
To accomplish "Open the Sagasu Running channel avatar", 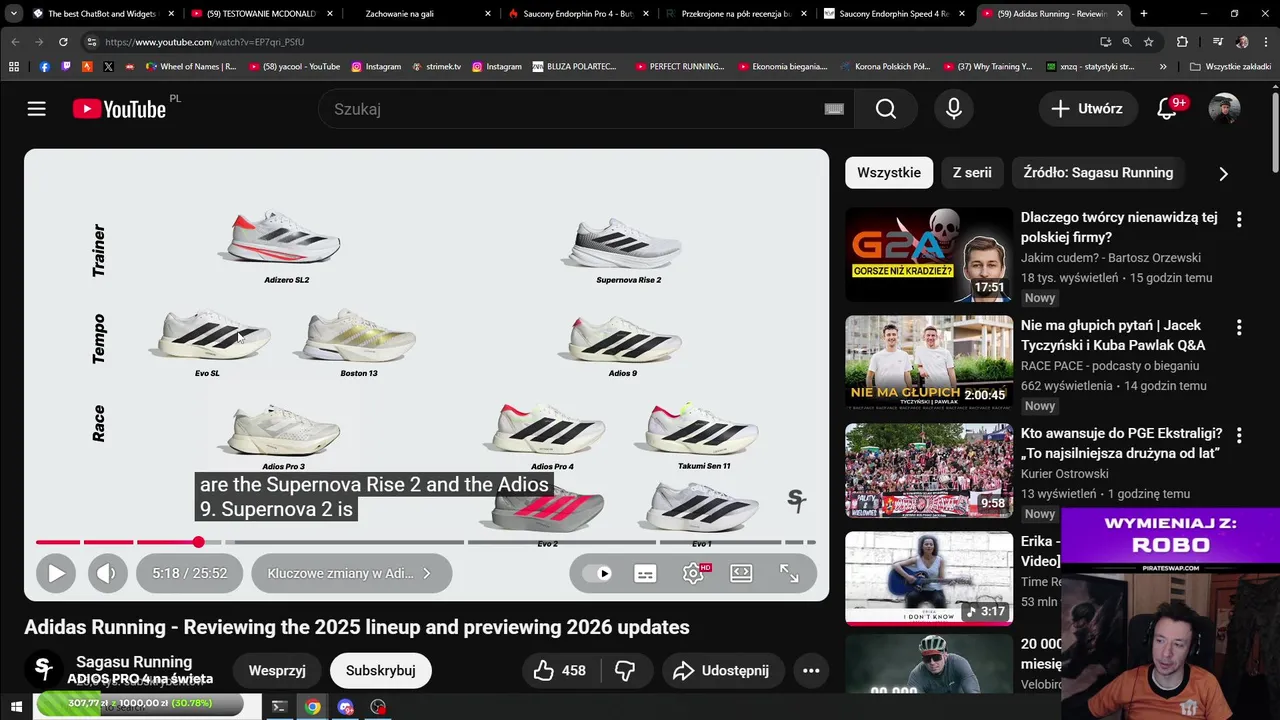I will point(43,669).
